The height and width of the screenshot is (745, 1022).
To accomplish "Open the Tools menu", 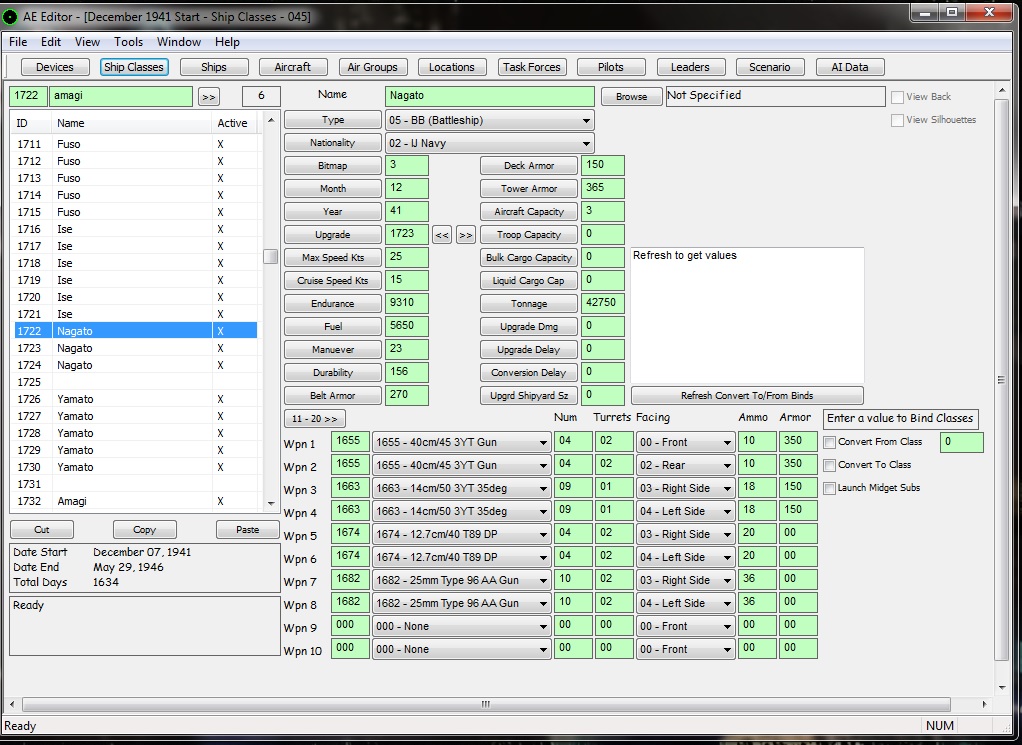I will click(128, 42).
